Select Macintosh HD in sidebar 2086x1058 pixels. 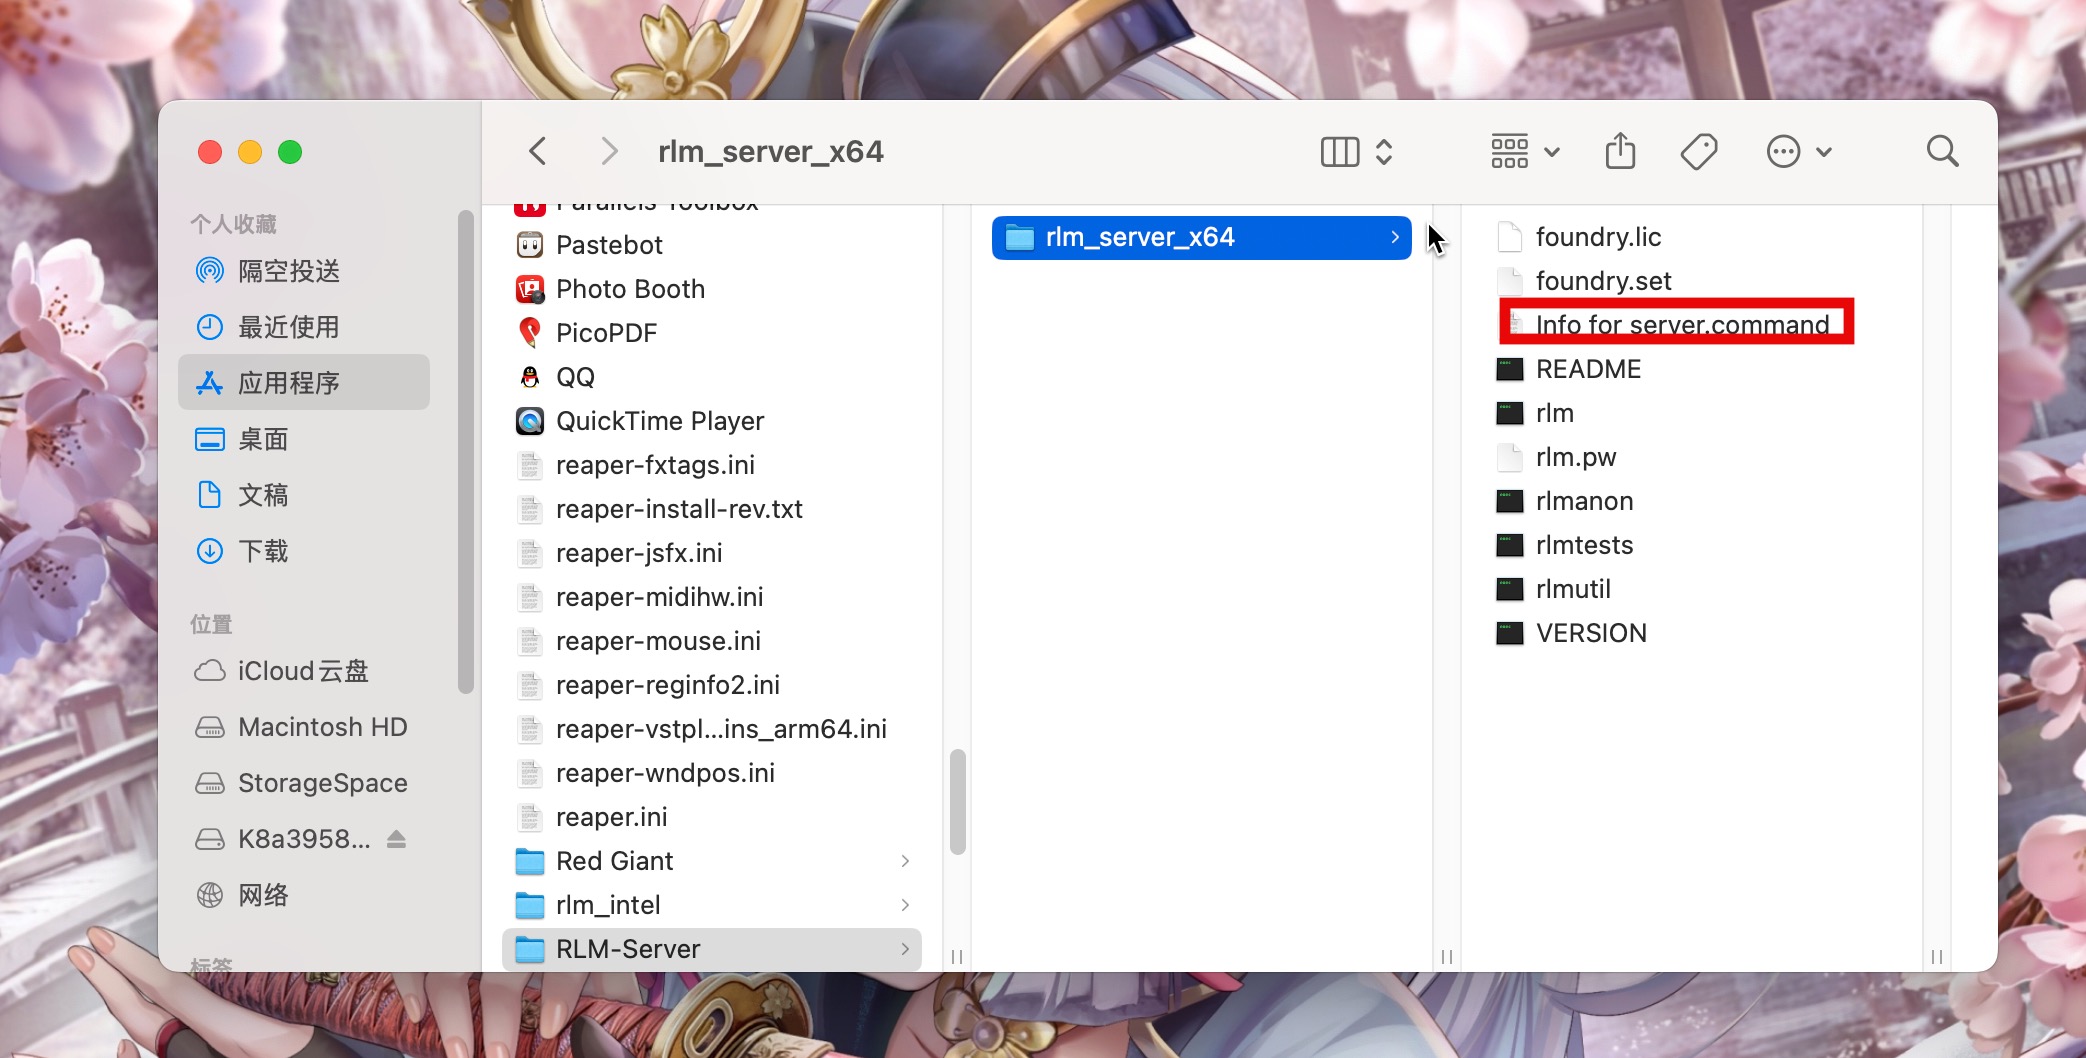pos(322,727)
